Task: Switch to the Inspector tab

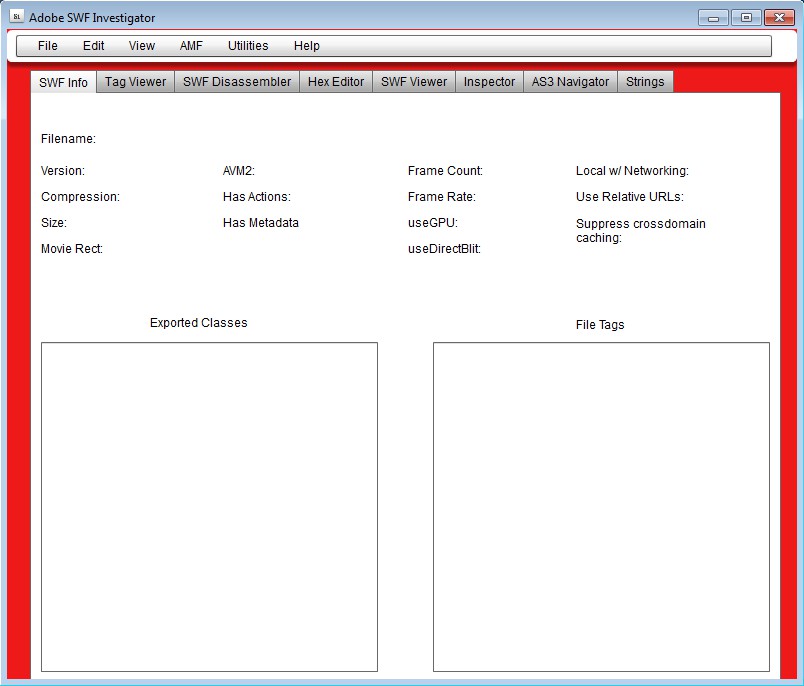Action: [x=489, y=82]
